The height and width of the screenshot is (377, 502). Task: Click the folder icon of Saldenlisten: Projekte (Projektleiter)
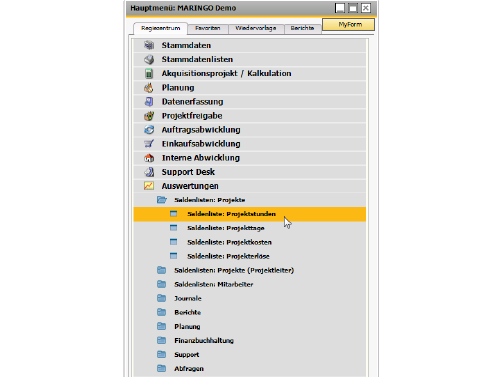coord(162,270)
